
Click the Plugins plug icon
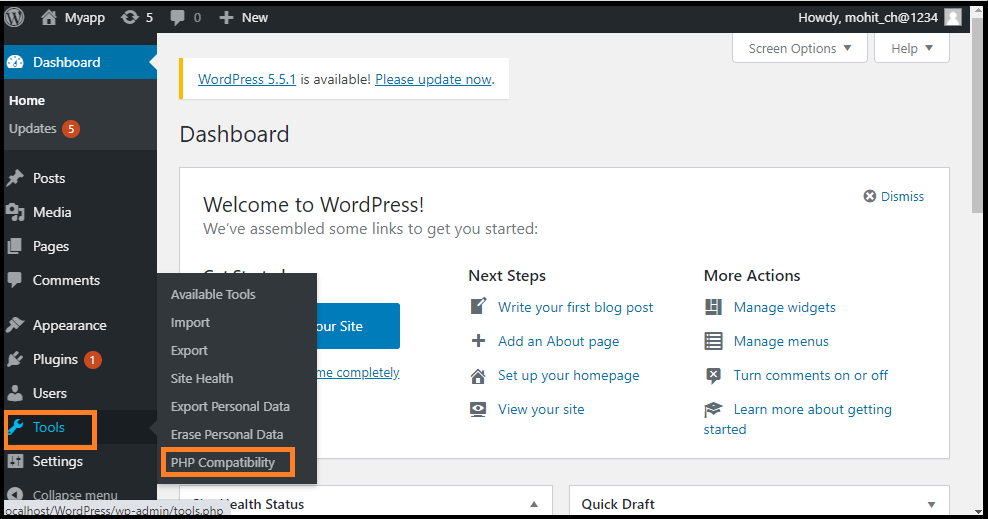(x=15, y=359)
